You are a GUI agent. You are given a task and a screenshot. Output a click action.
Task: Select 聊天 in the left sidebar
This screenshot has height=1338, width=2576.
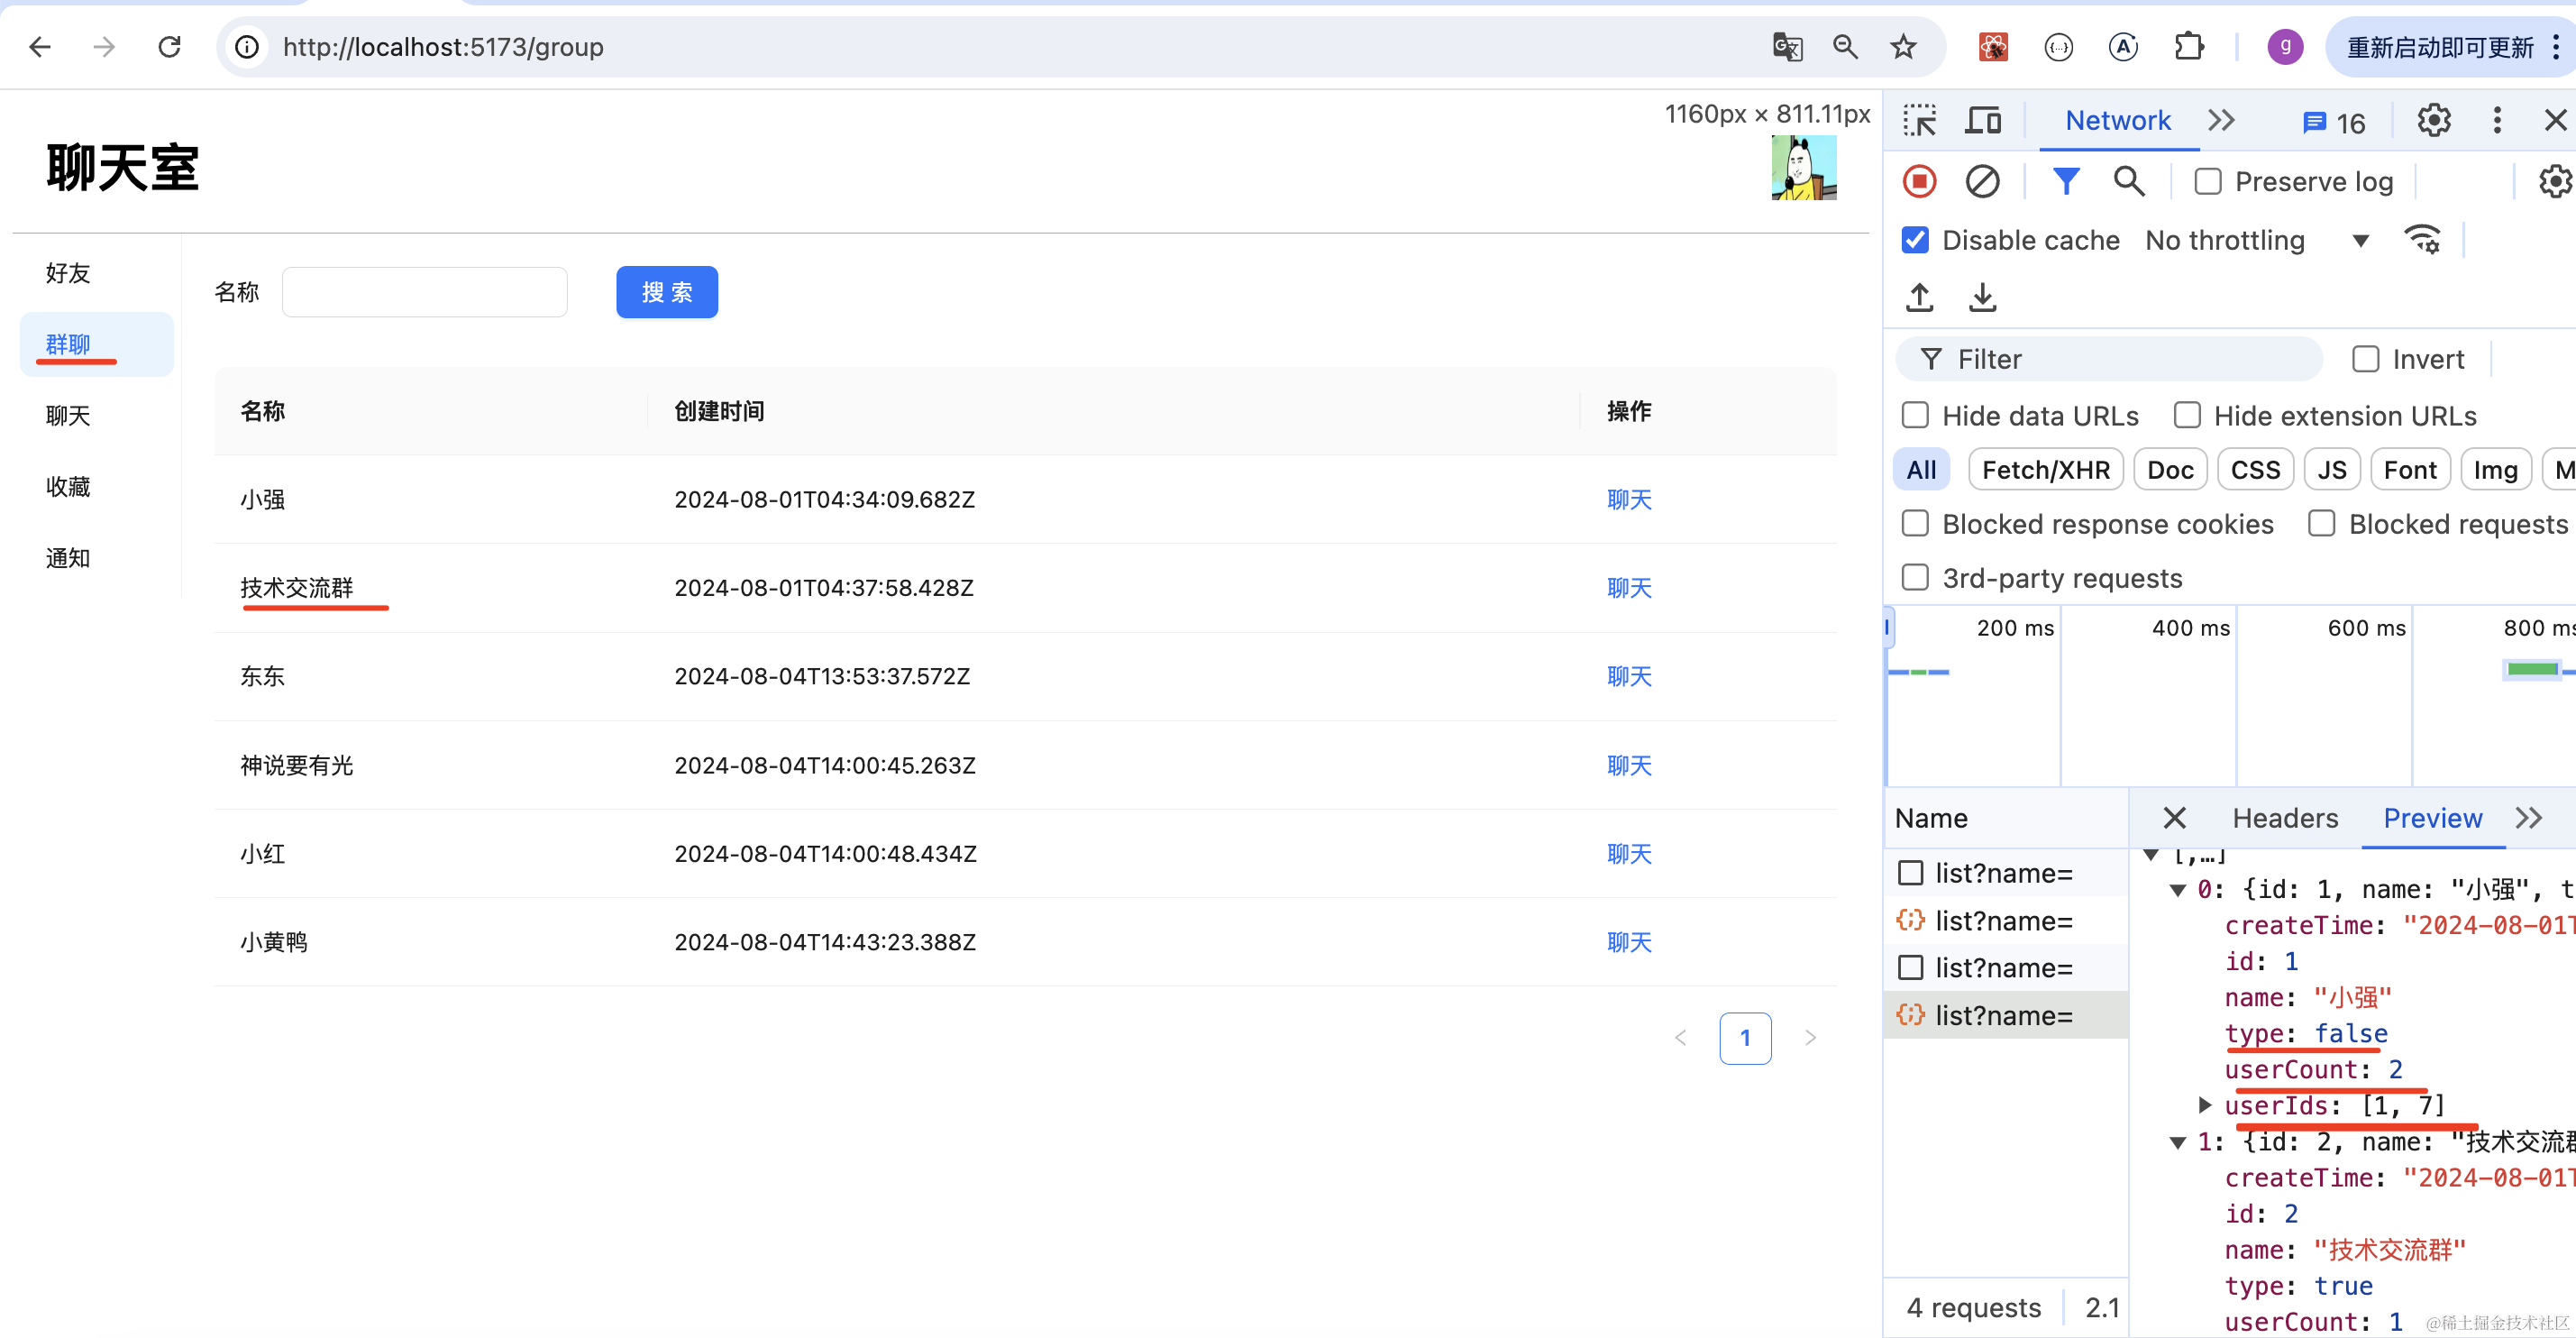68,416
